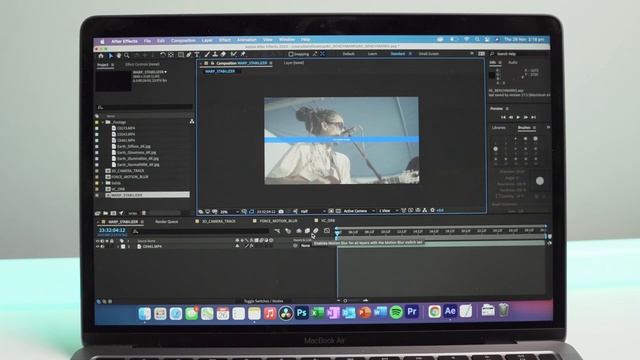Screen dimensions: 640x360
Task: Open the Effect menu
Action: pyautogui.click(x=224, y=40)
